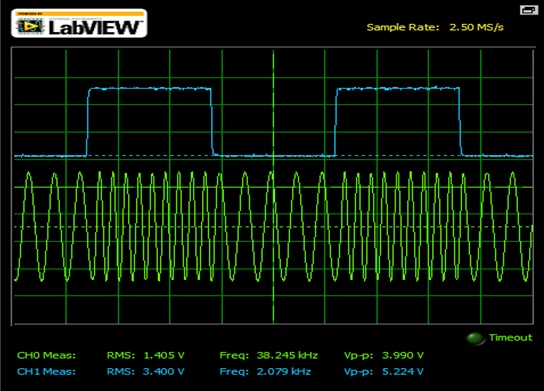This screenshot has width=544, height=391.
Task: Click CH0 frequency reading 38.245 kHz
Action: (287, 355)
